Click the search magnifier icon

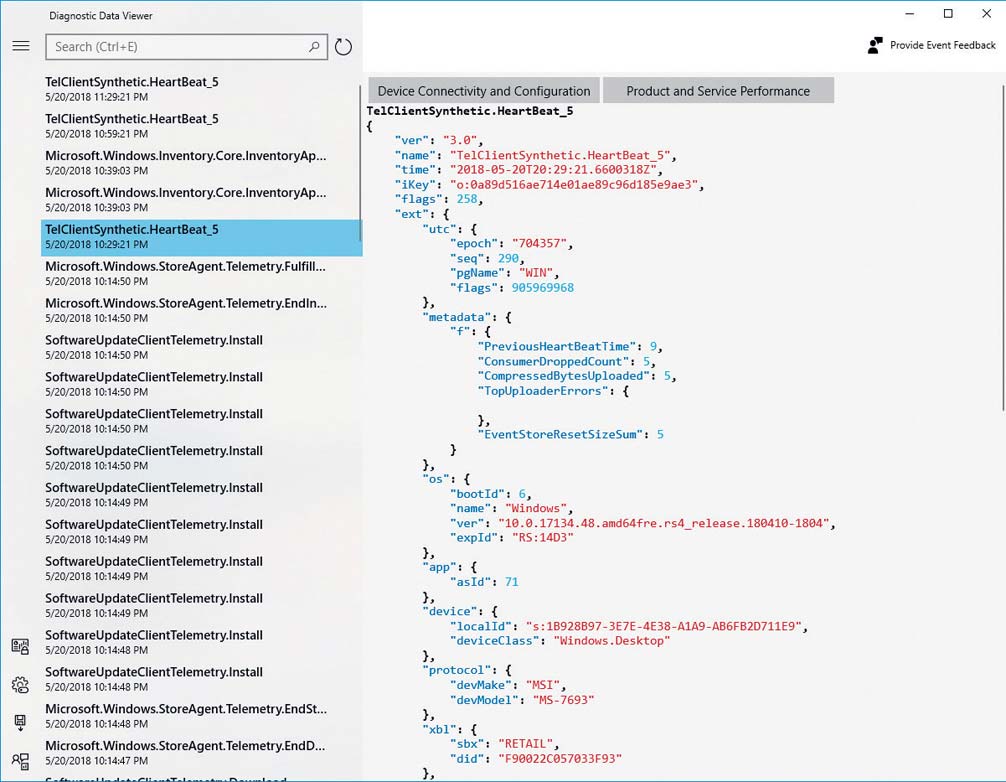[314, 47]
